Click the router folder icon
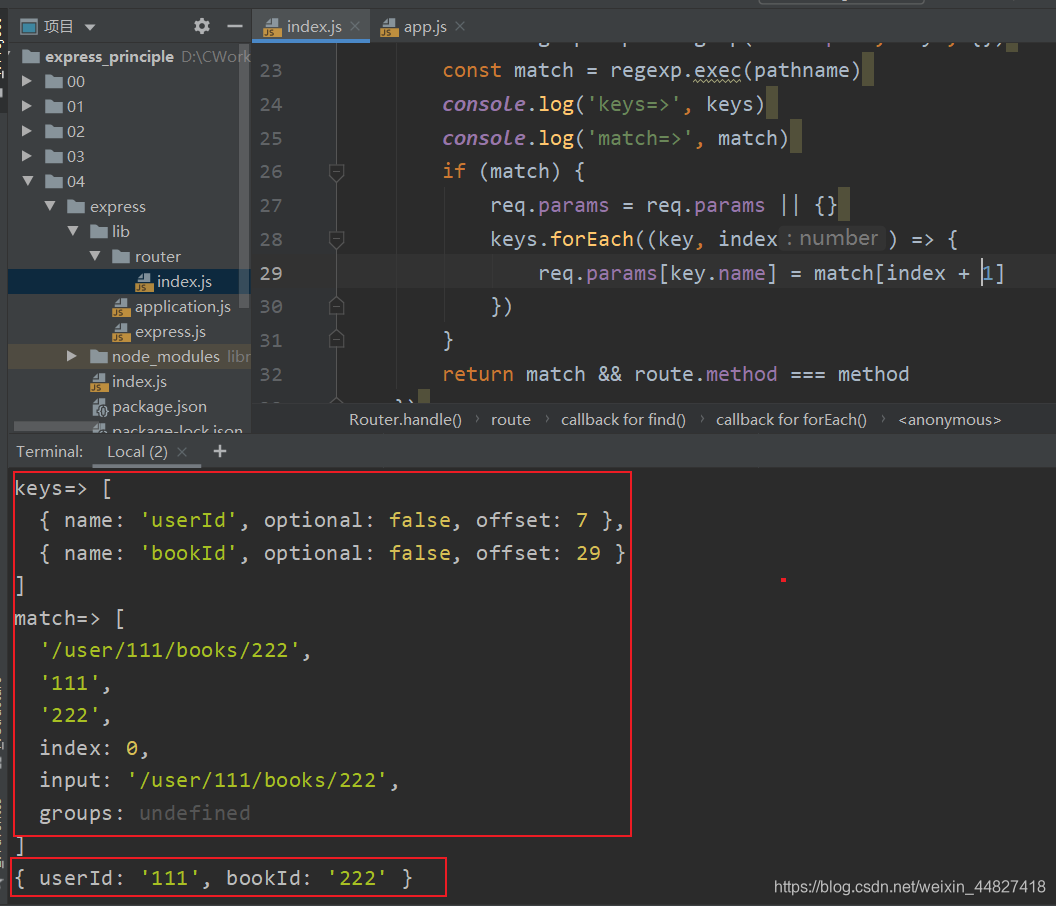1056x906 pixels. click(x=121, y=256)
